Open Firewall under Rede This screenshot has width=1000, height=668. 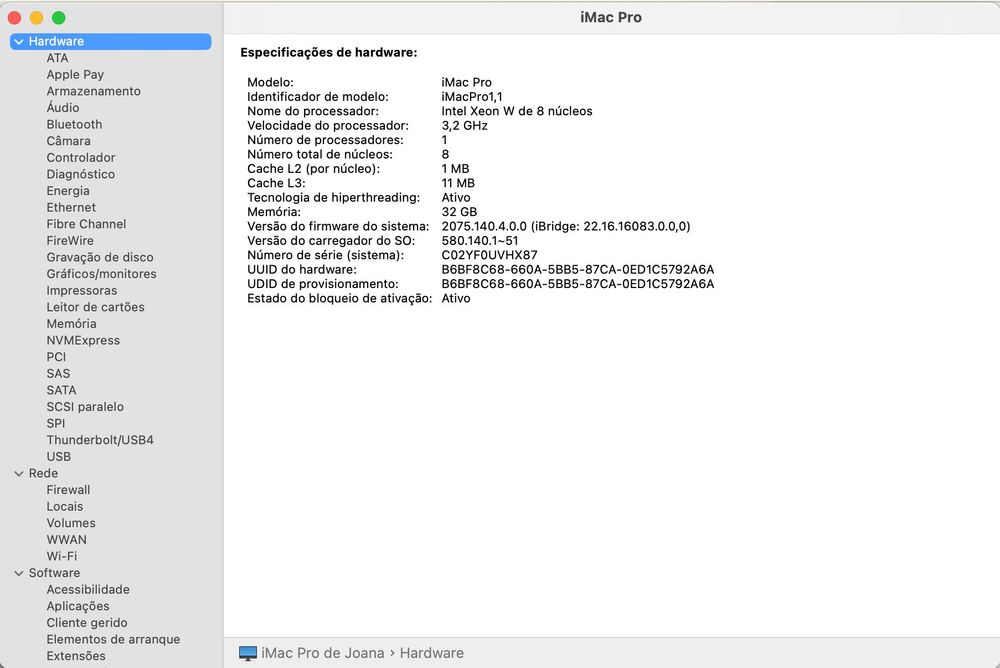[68, 490]
